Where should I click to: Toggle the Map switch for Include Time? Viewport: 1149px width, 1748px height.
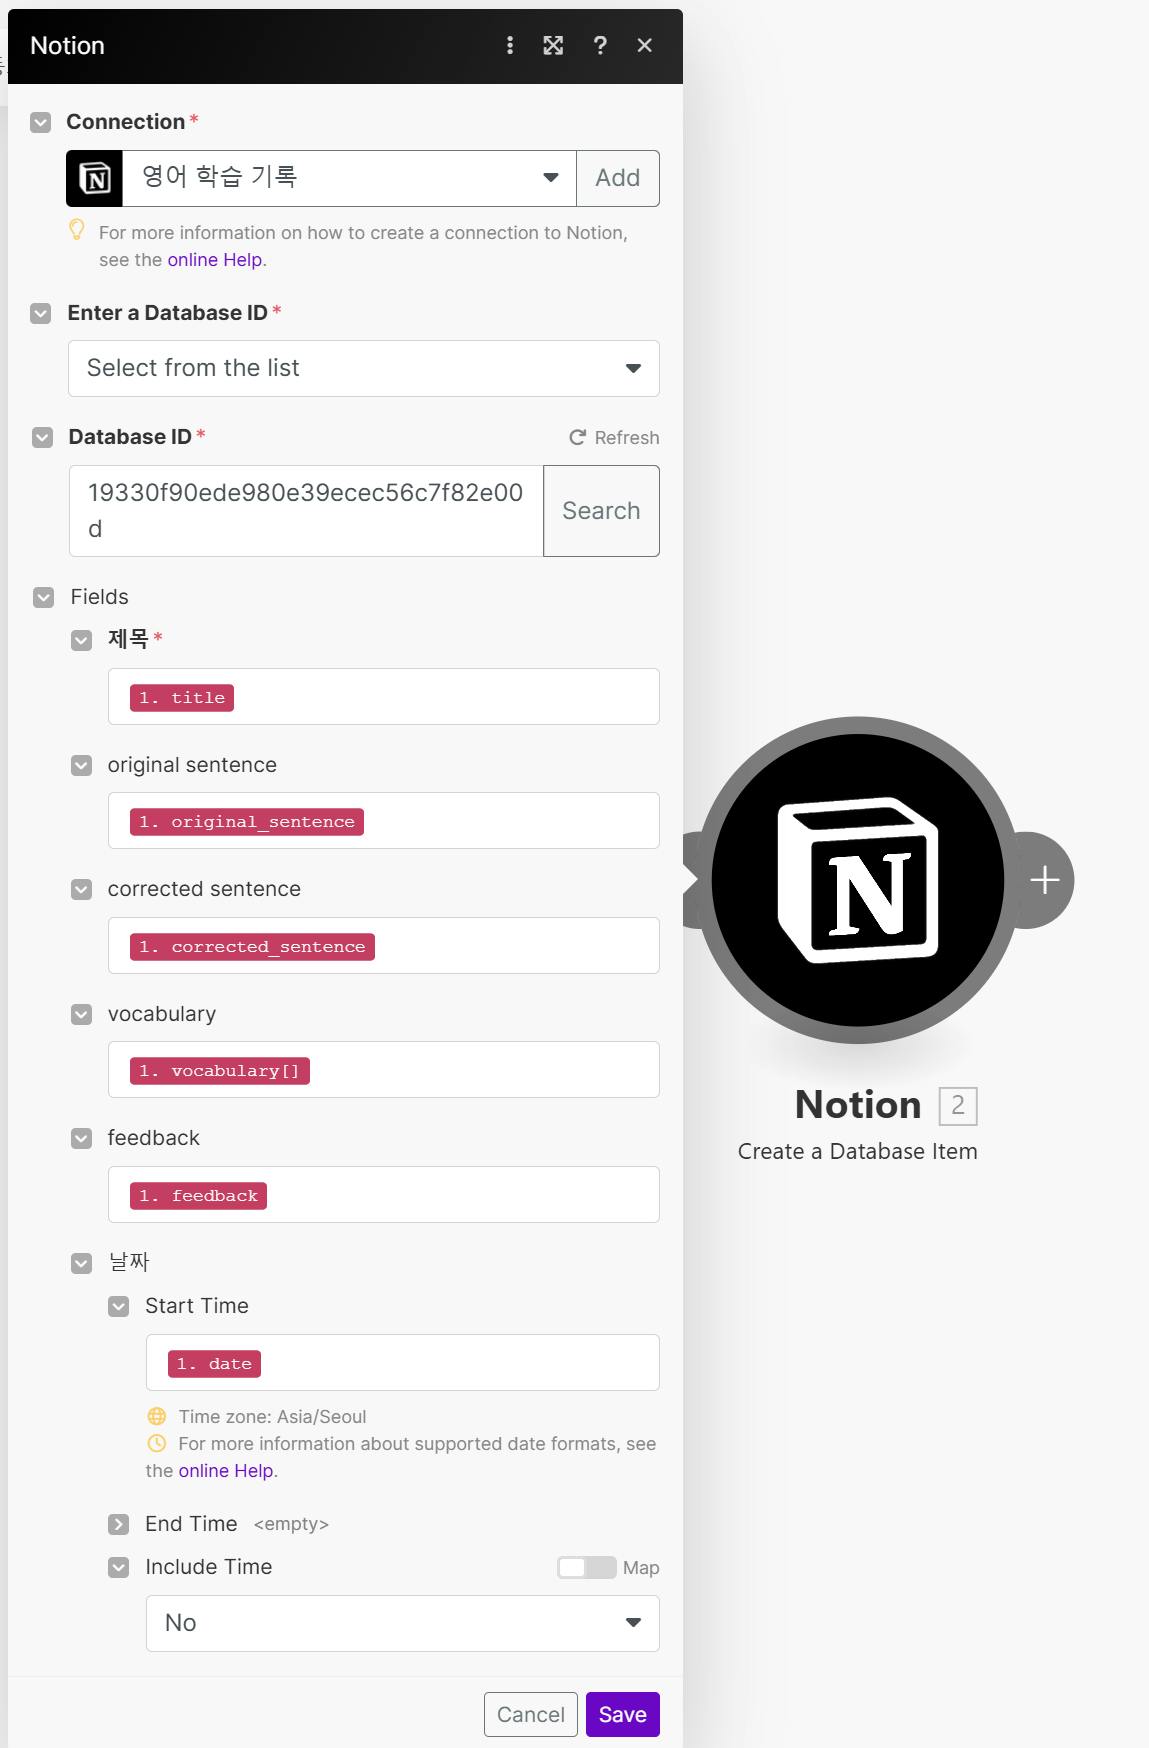click(x=586, y=1567)
